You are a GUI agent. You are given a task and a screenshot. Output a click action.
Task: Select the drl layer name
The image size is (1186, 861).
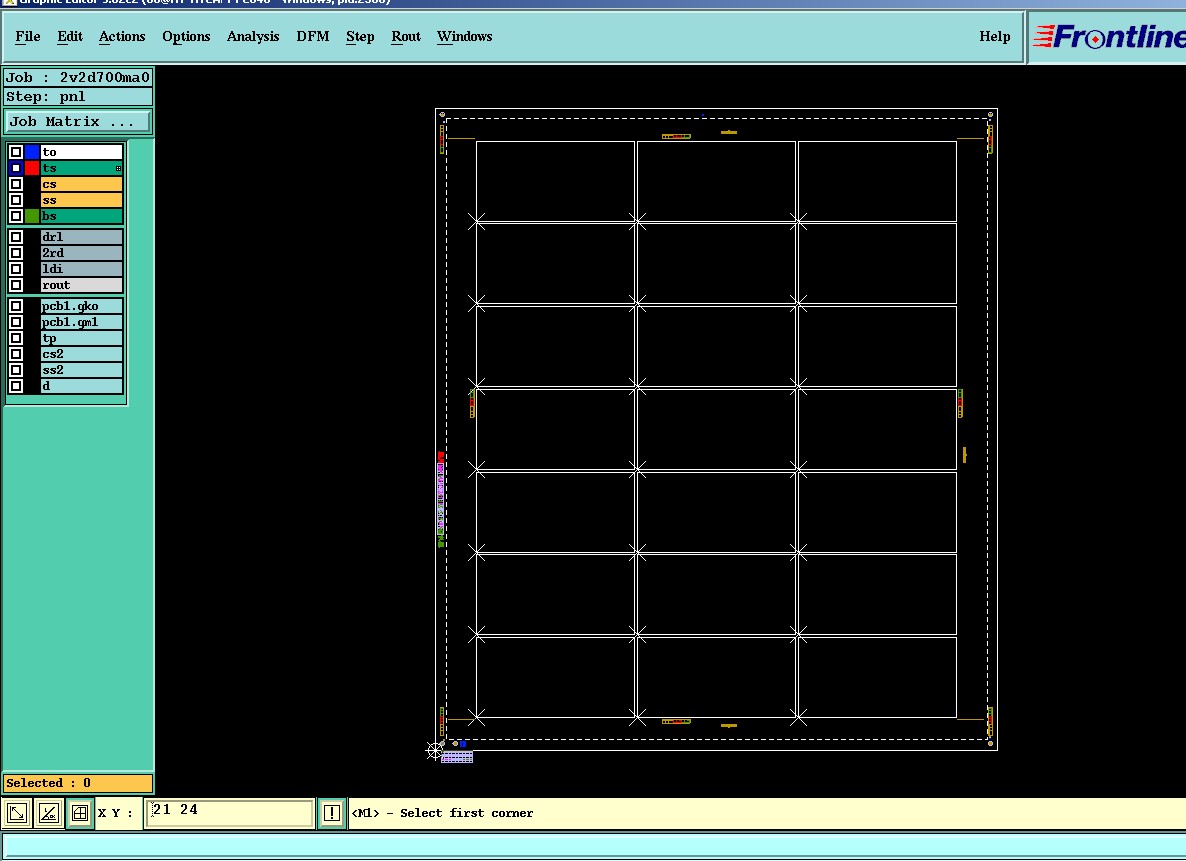(x=81, y=237)
